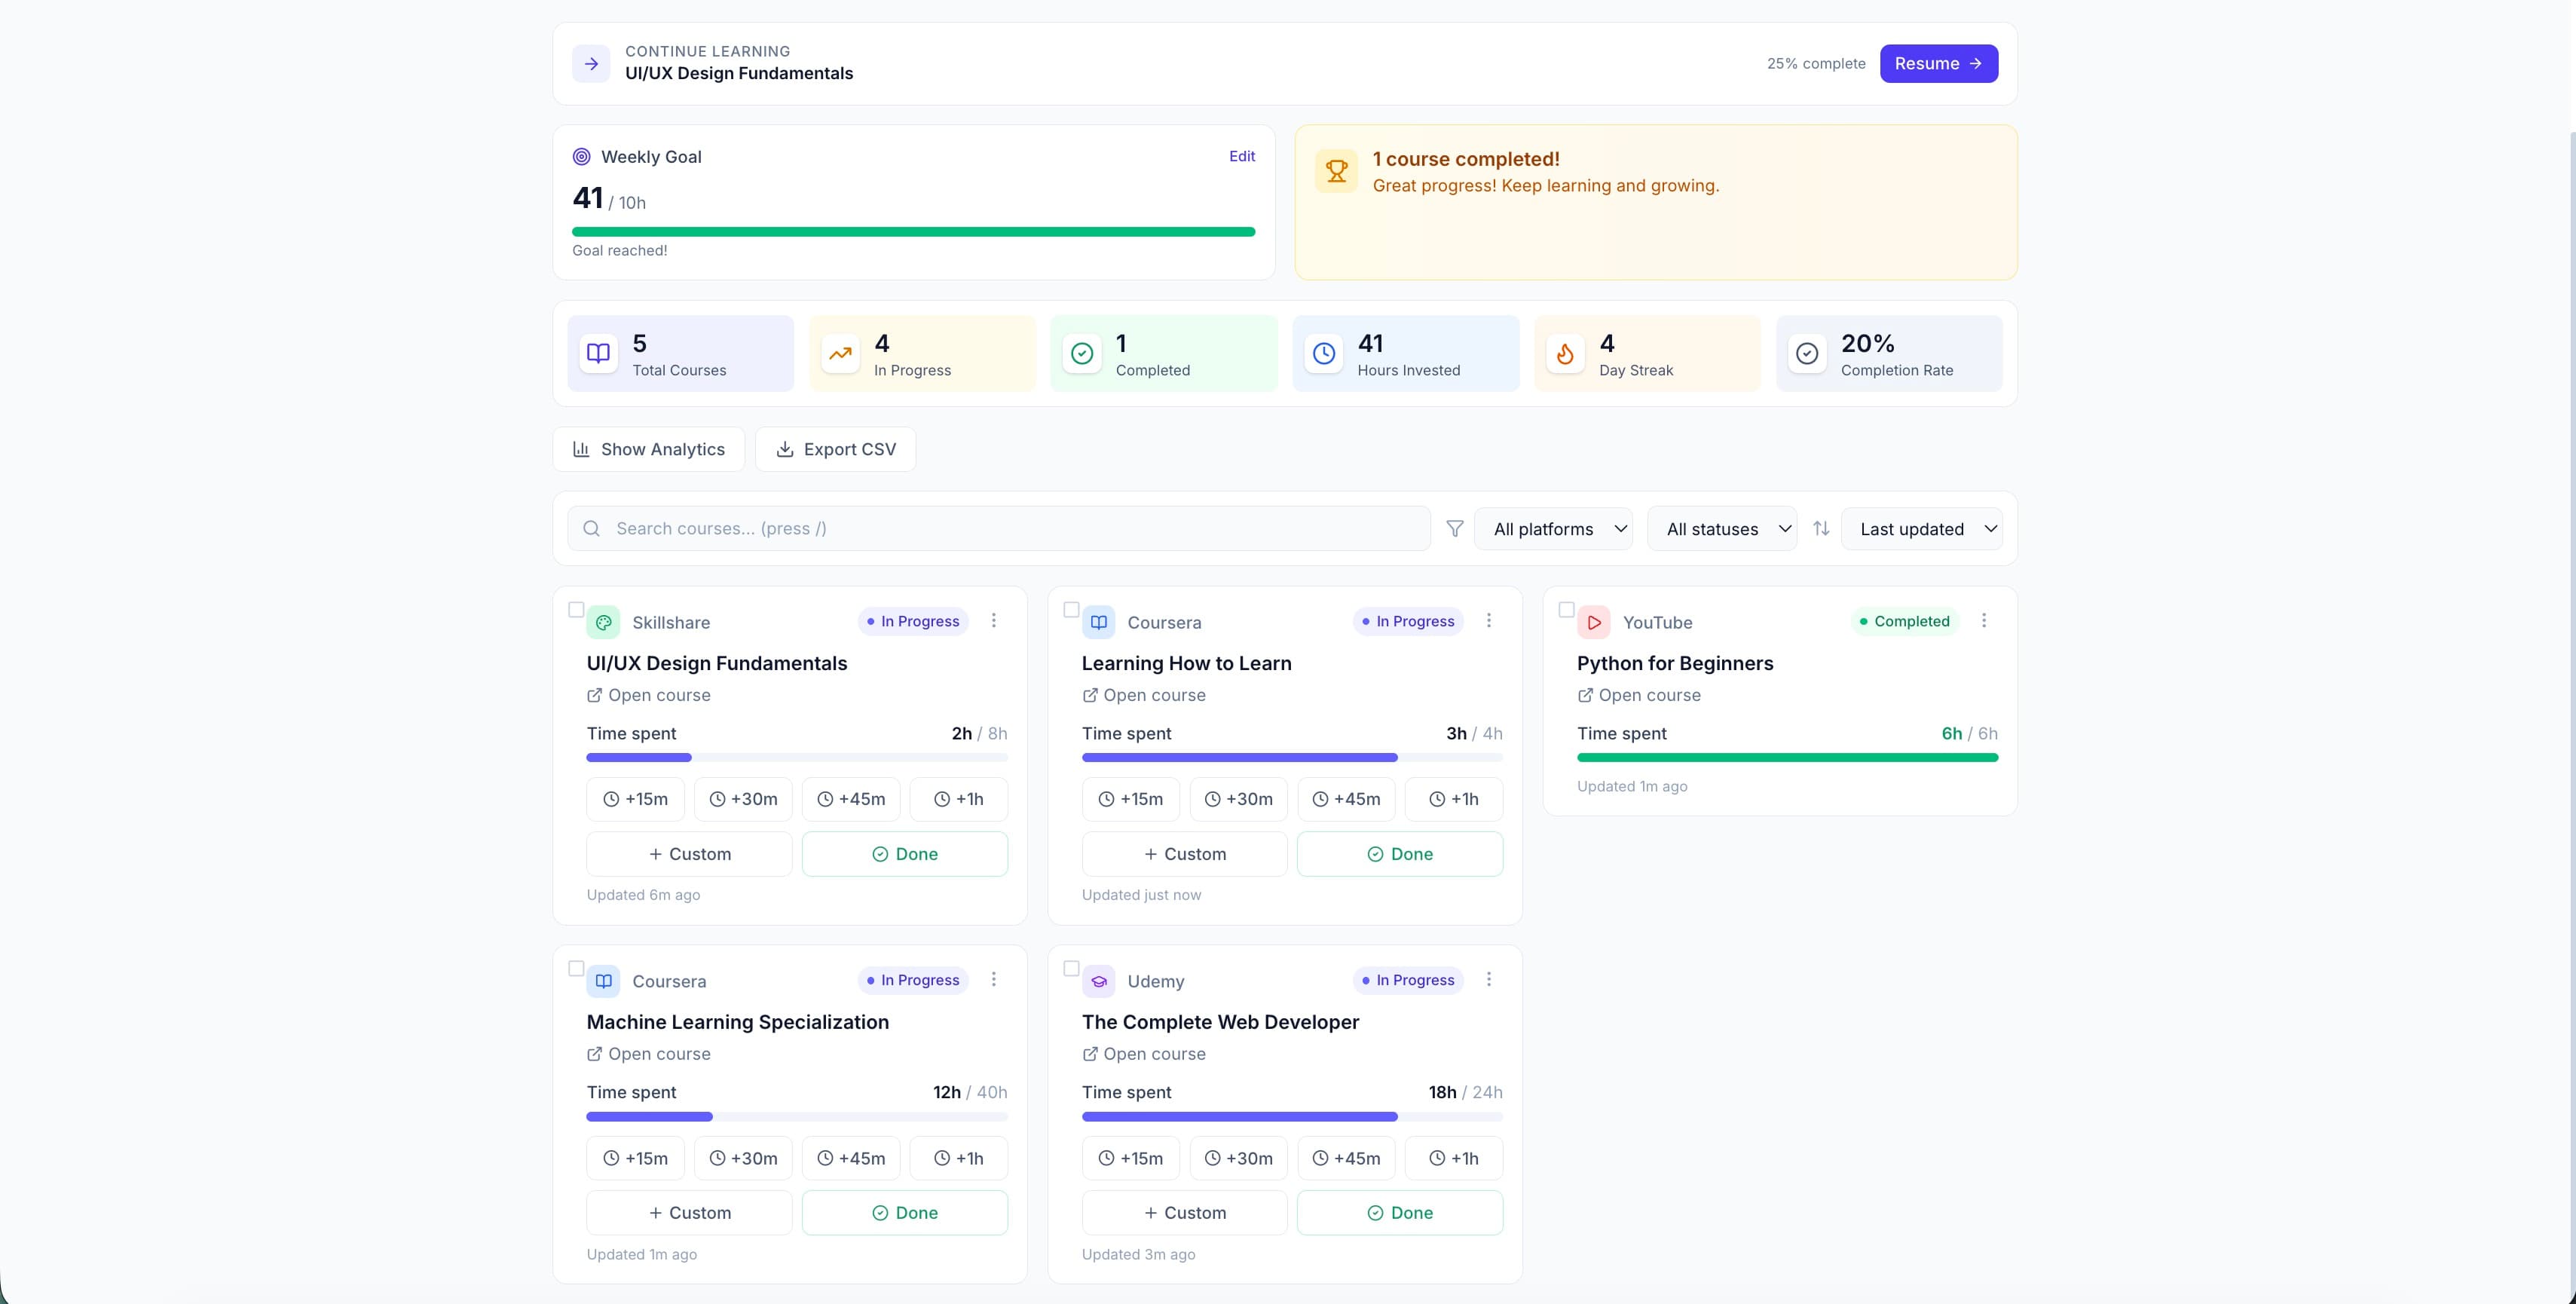Click Edit on the Weekly Goal card
Screen dimensions: 2576x1304
(1241, 156)
